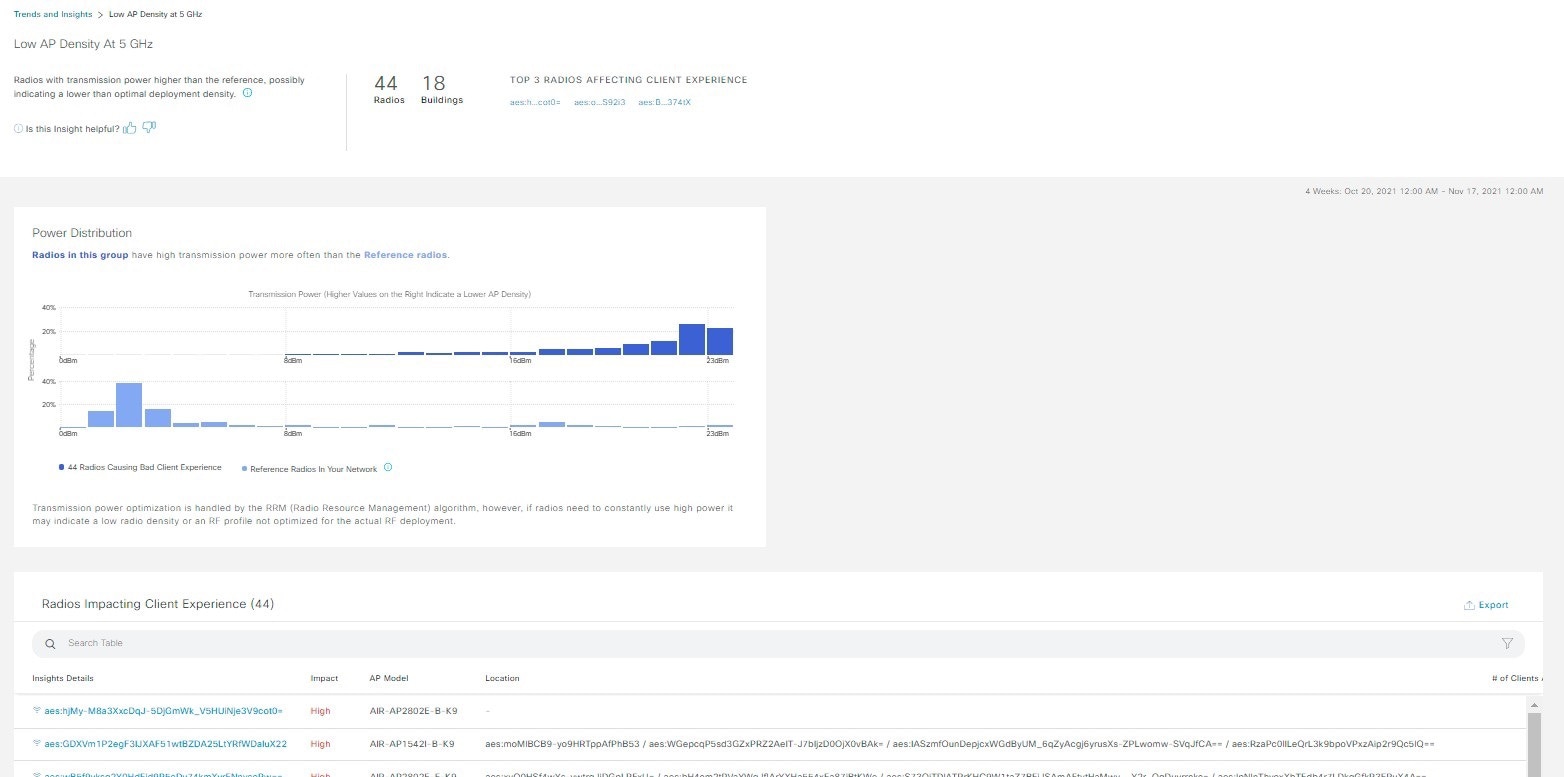Open radio aes:hjMy-M8a3XxcDqJ row link
This screenshot has height=777, width=1564.
click(x=164, y=711)
